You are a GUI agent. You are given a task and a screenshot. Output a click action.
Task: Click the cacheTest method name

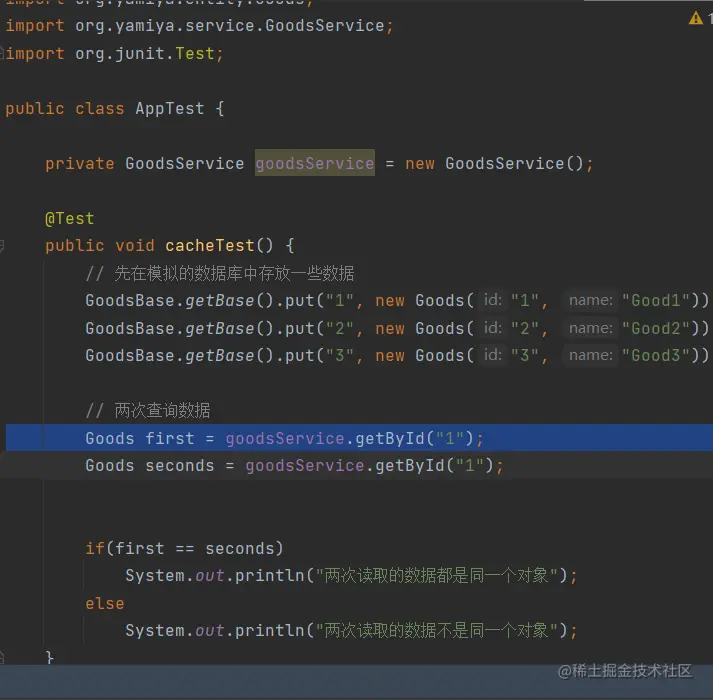(x=209, y=246)
